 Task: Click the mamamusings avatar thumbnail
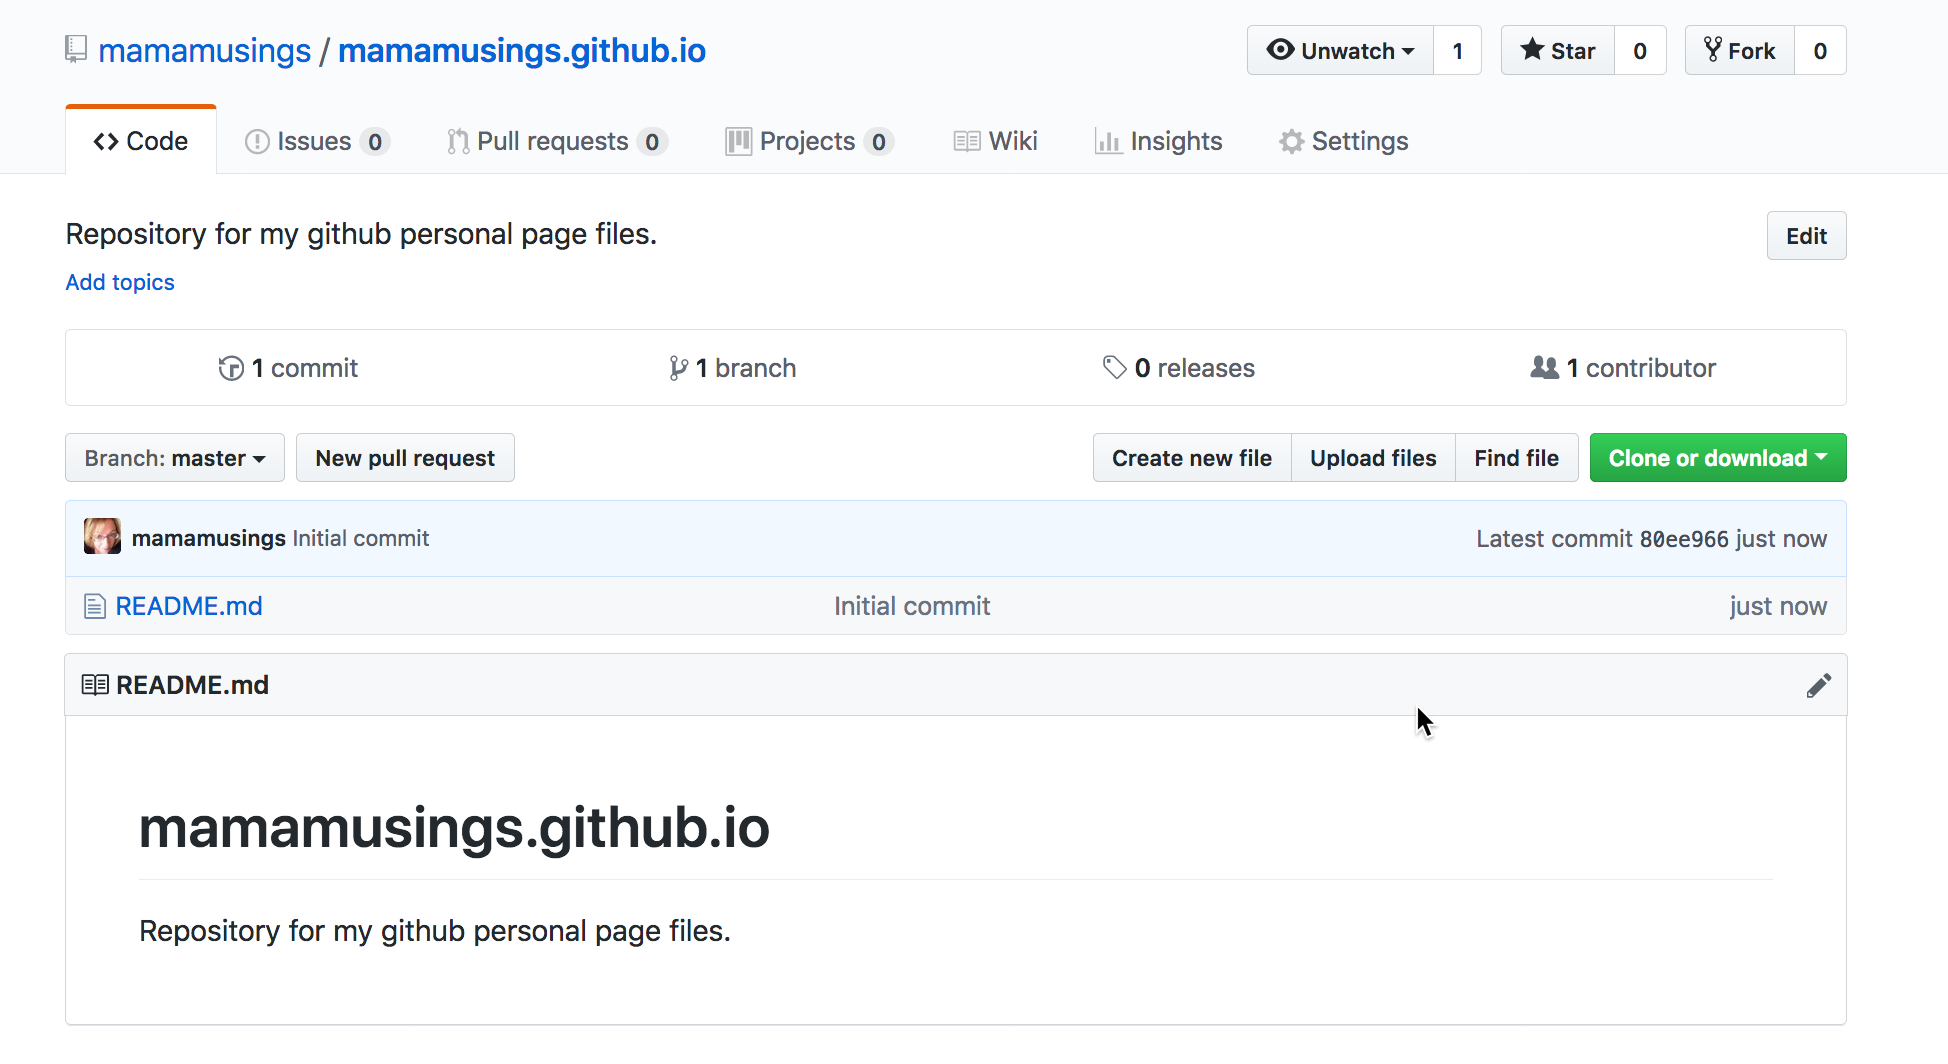tap(102, 537)
